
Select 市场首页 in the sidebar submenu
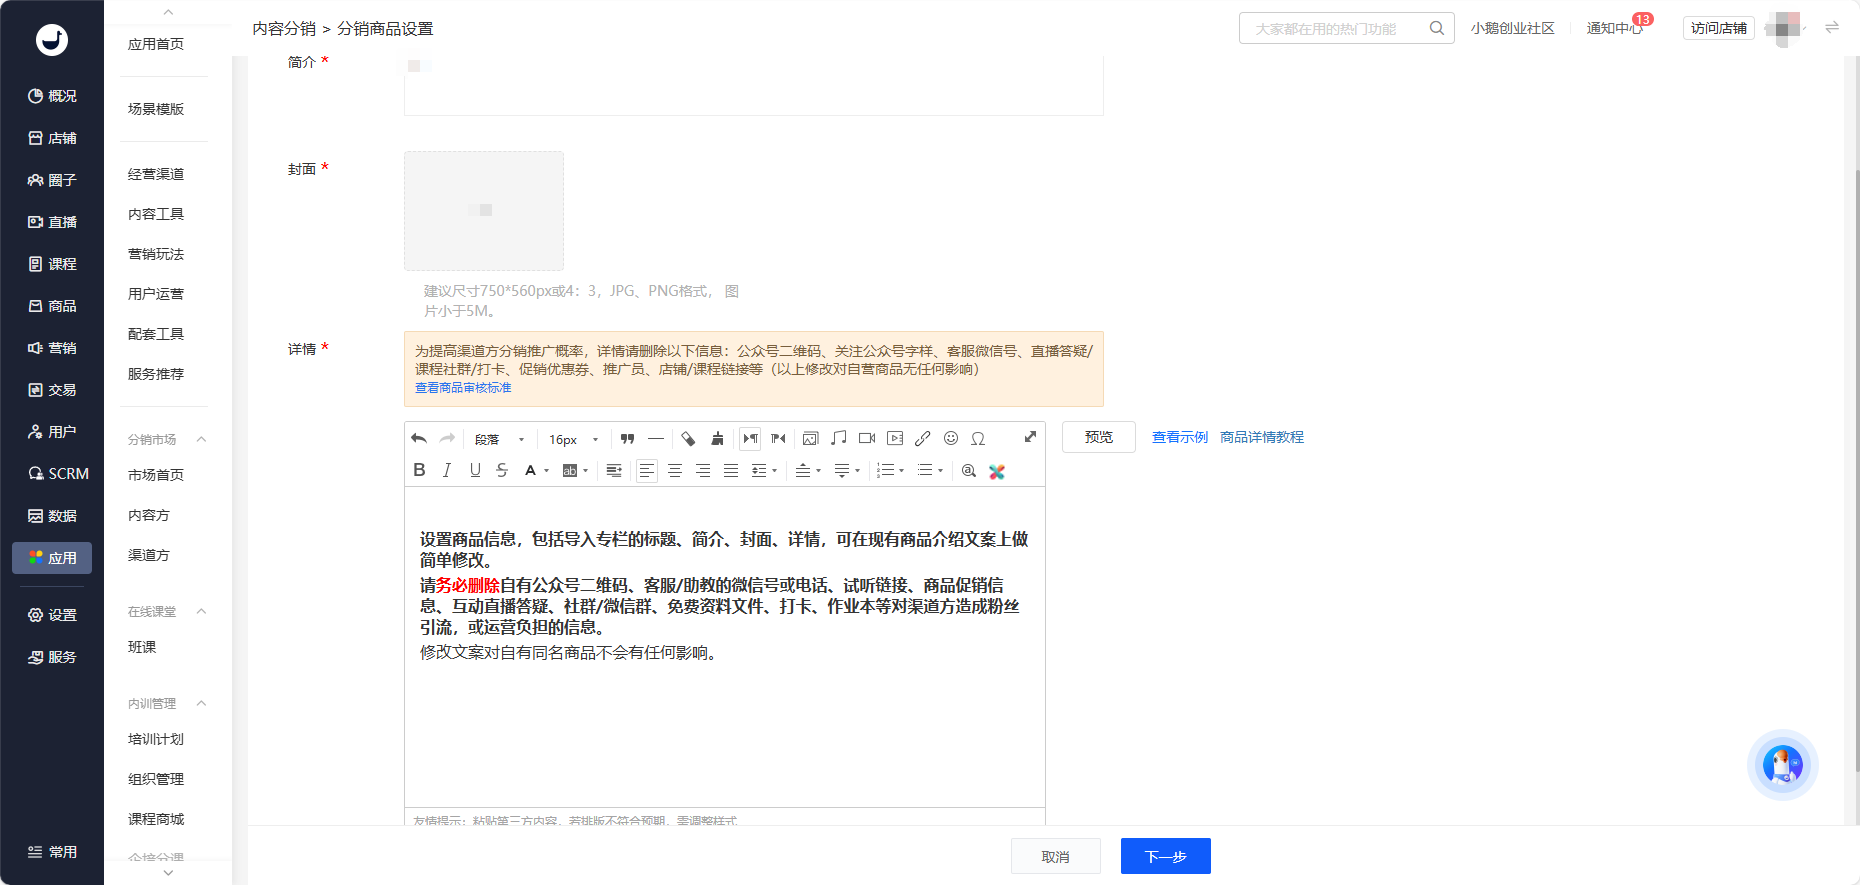coord(156,475)
